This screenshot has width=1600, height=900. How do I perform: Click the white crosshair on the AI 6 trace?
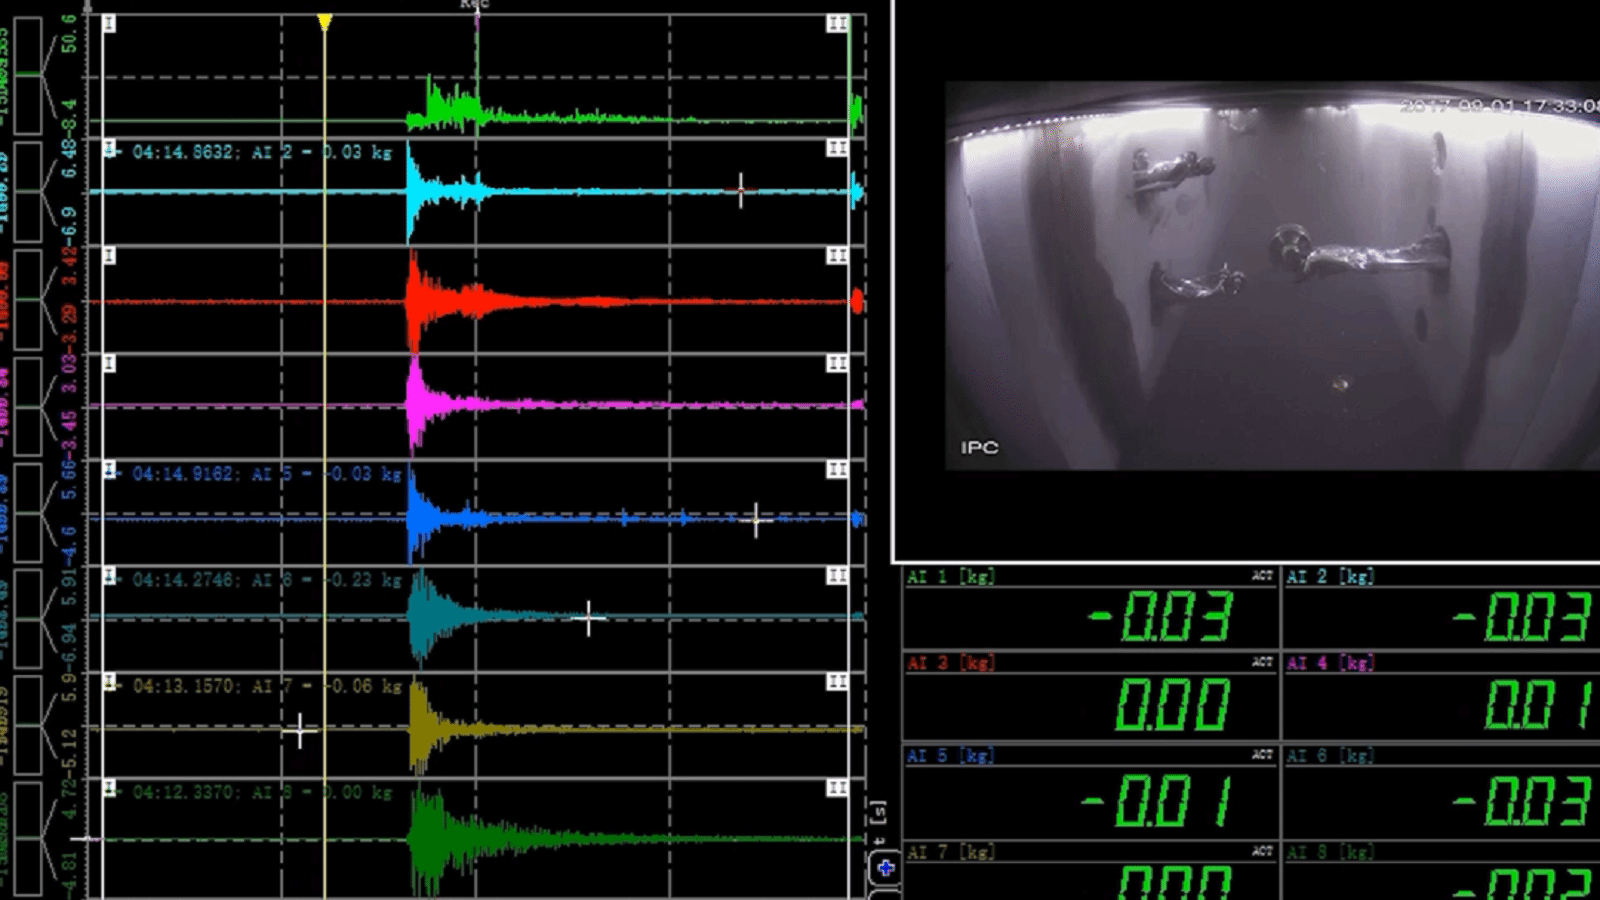[x=589, y=619]
